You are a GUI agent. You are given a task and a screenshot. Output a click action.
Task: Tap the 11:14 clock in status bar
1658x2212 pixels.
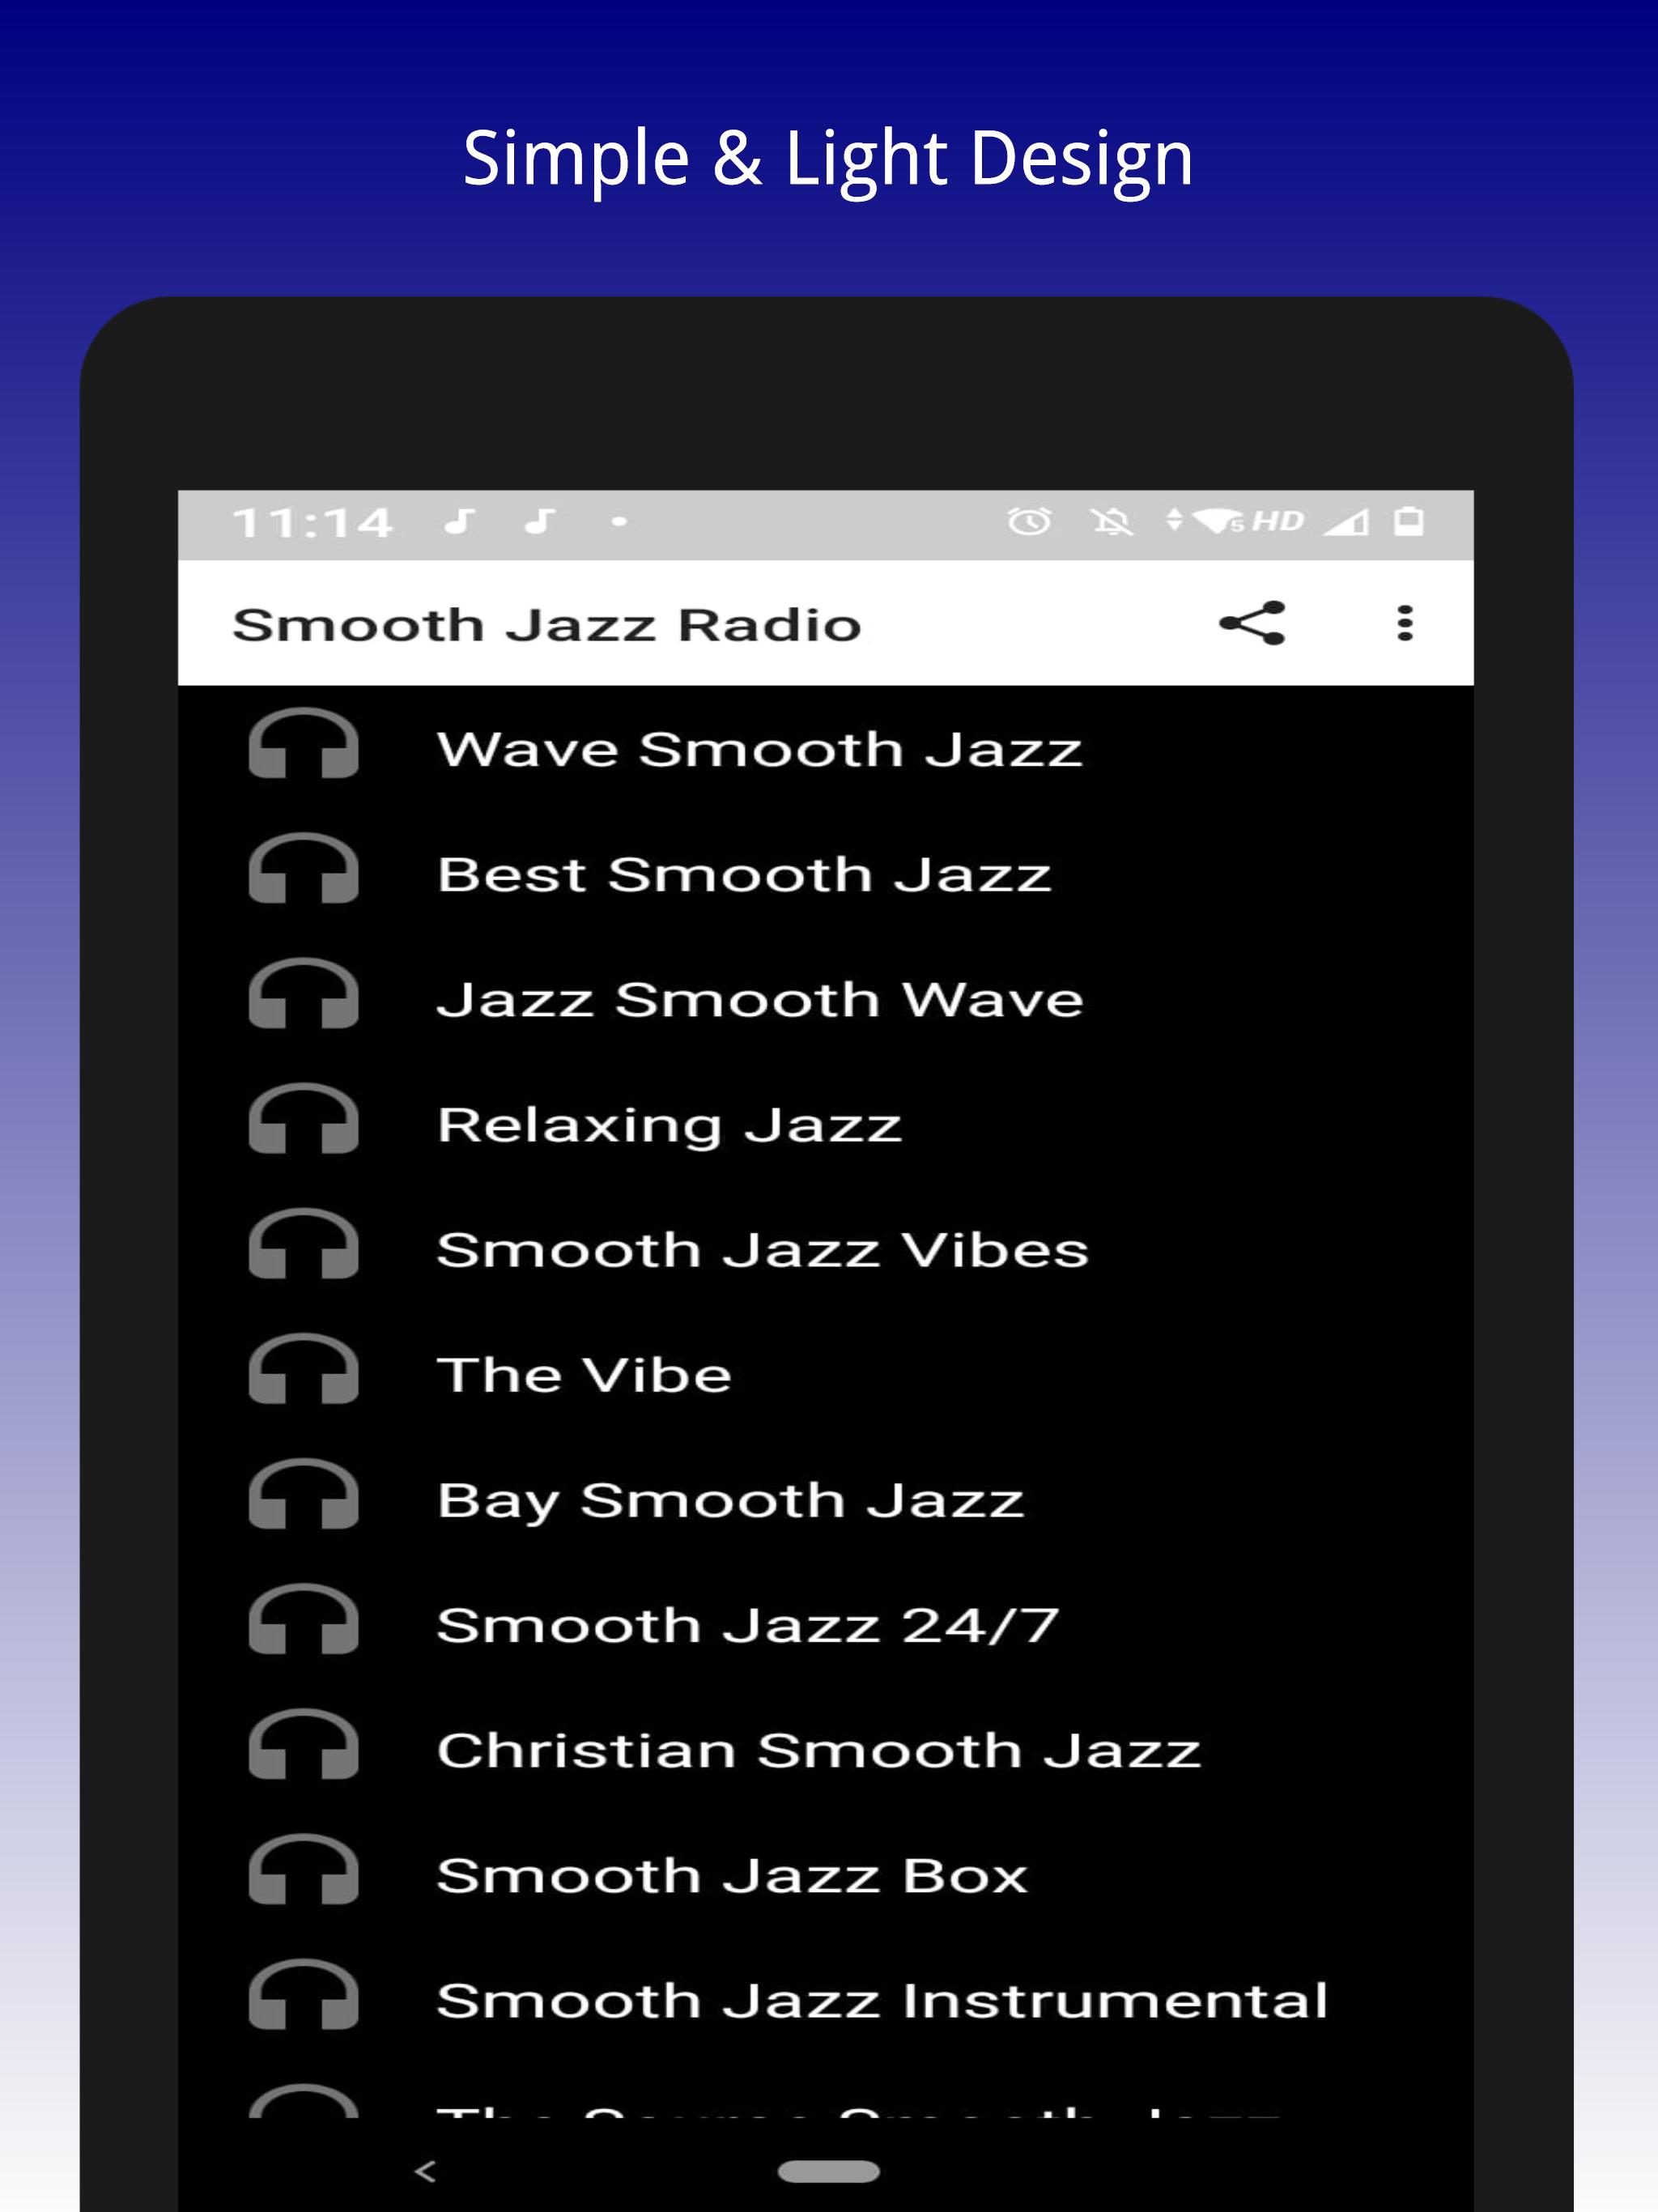click(312, 523)
